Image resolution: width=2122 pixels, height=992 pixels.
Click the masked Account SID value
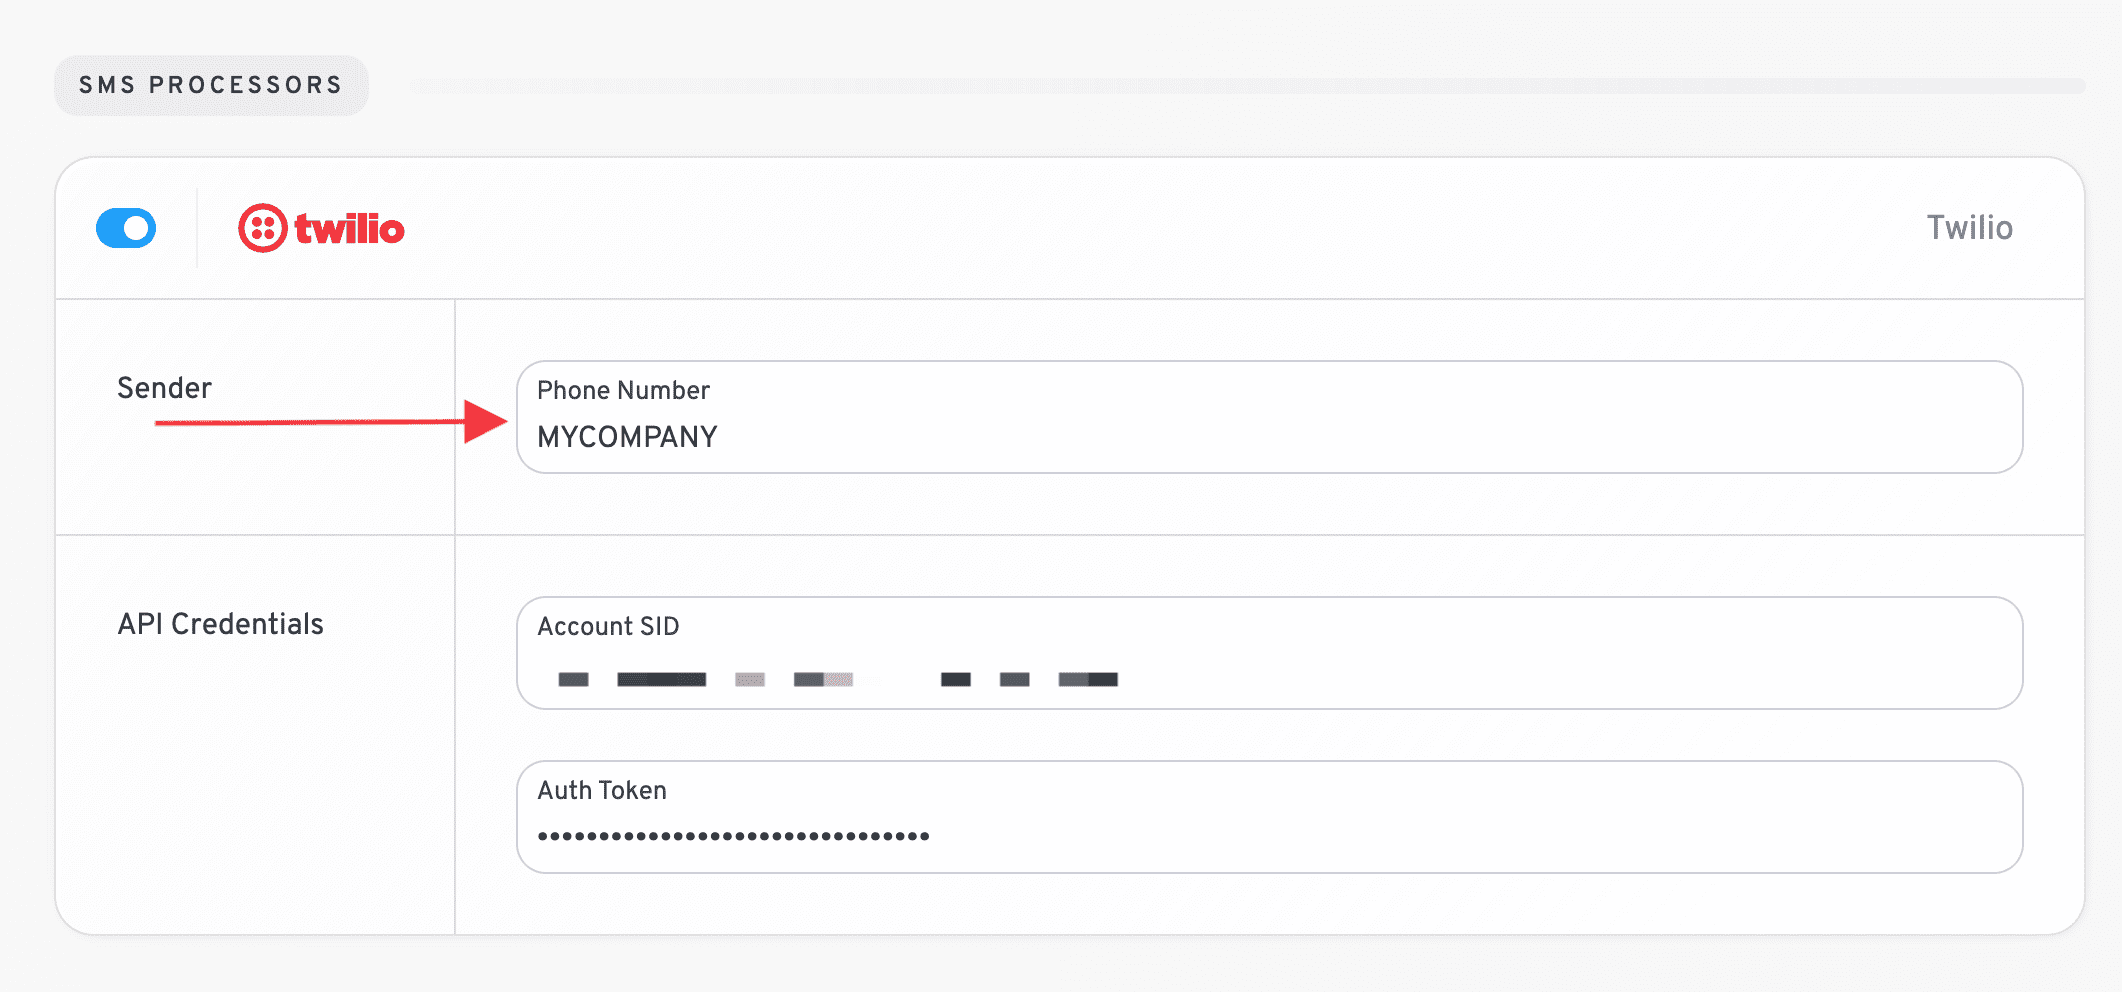(x=840, y=679)
